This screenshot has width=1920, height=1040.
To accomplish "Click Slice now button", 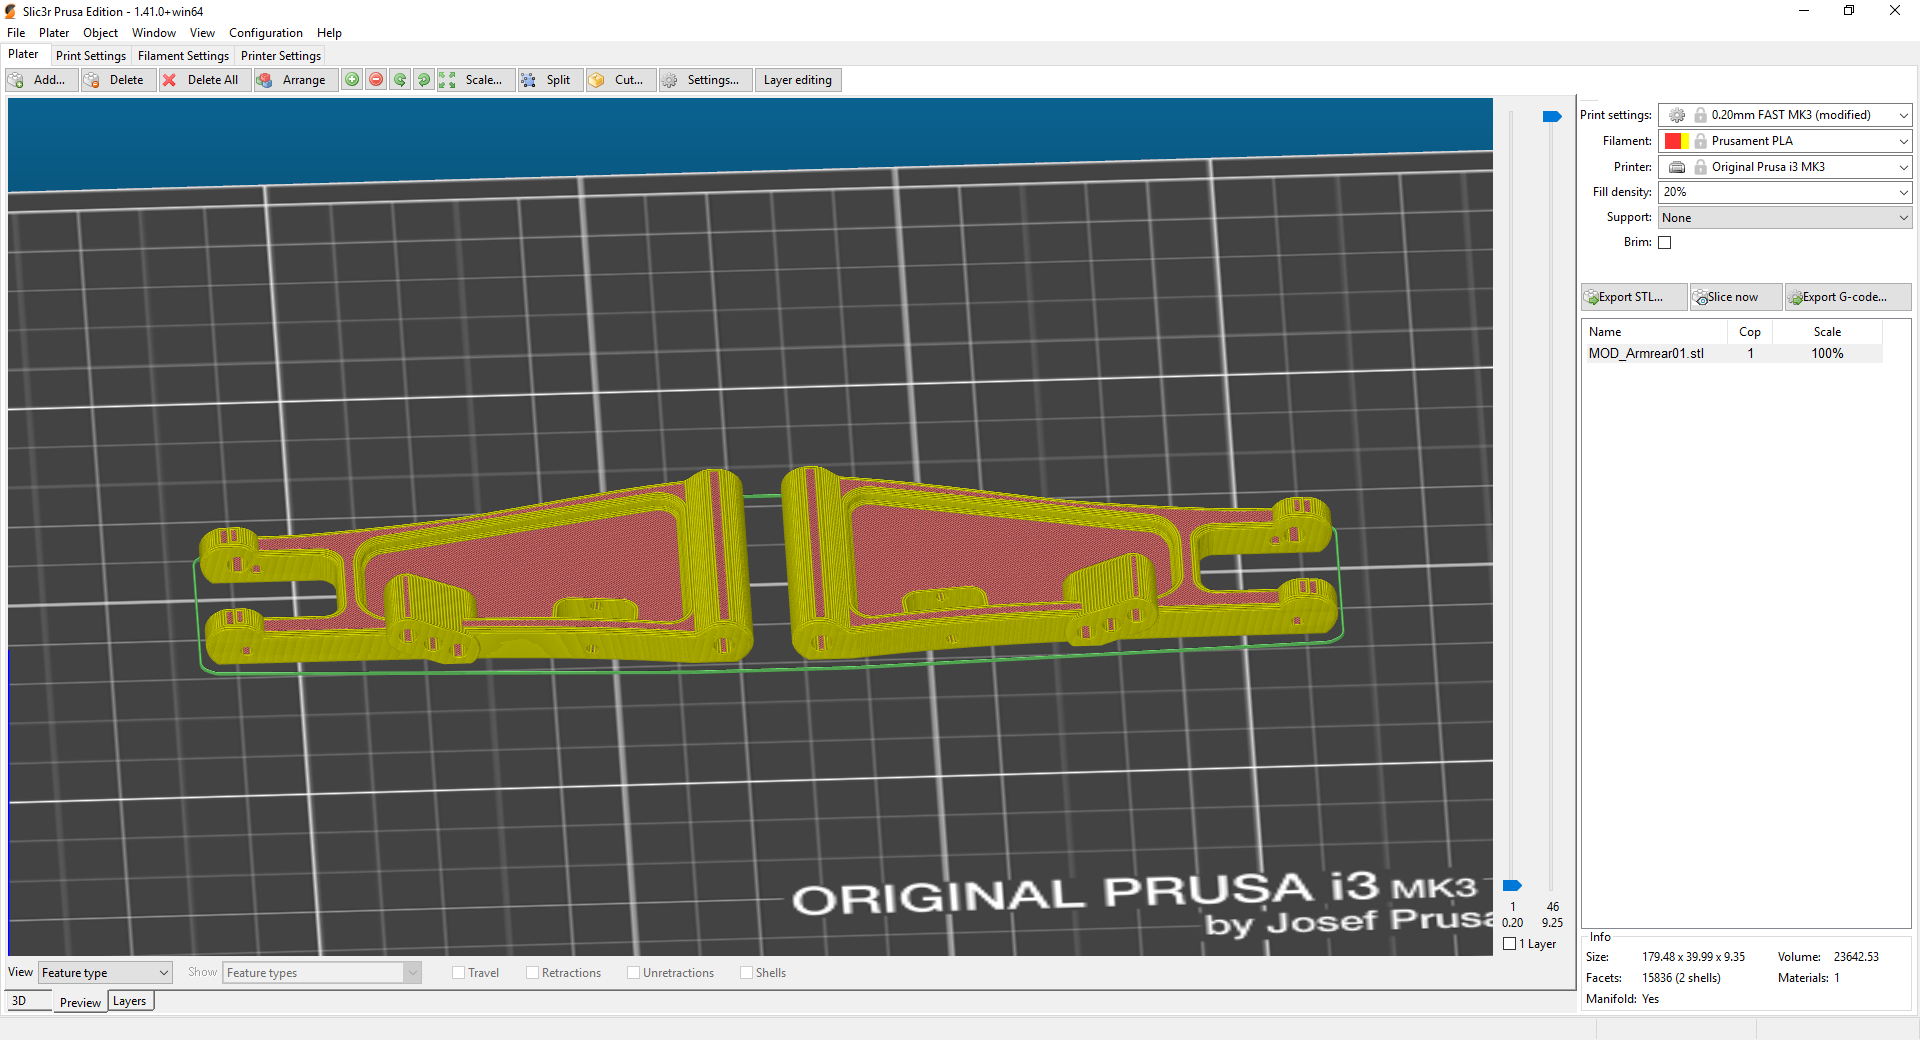I will (x=1735, y=297).
